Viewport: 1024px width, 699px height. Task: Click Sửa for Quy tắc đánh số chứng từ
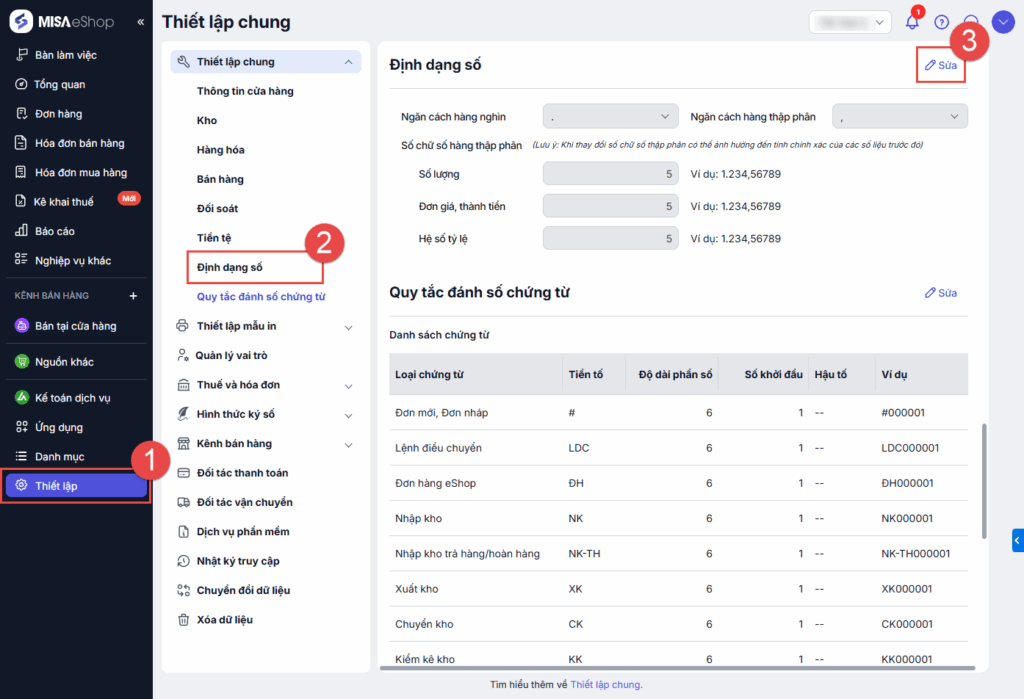(940, 293)
